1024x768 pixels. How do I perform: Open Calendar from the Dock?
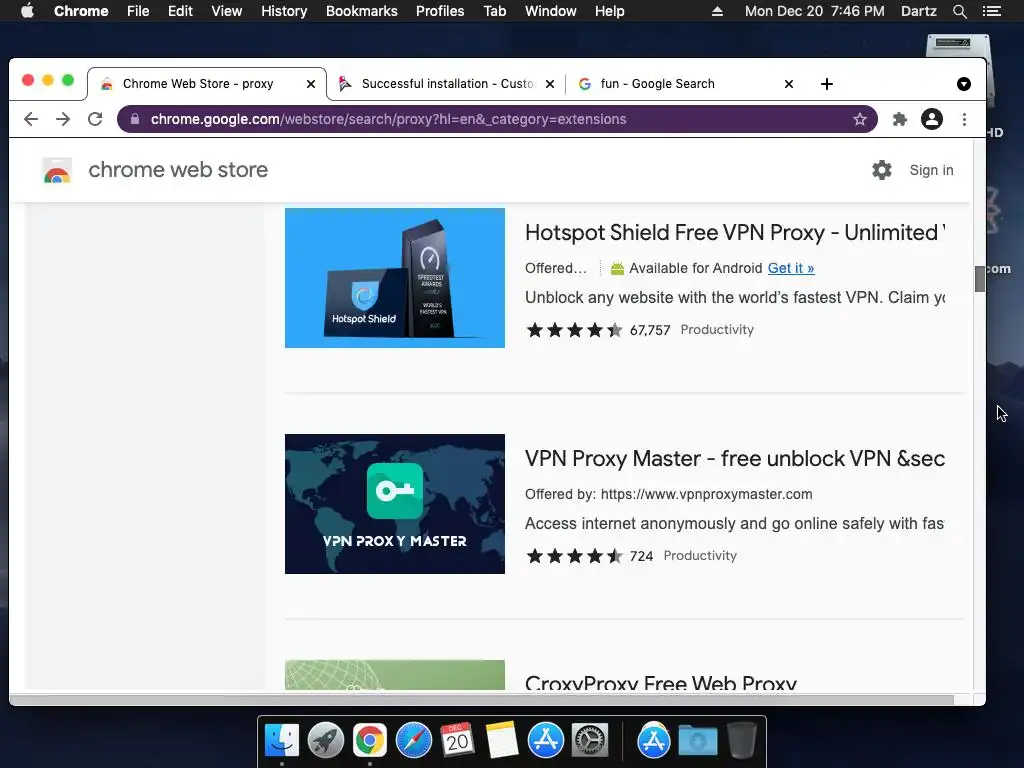pyautogui.click(x=457, y=741)
